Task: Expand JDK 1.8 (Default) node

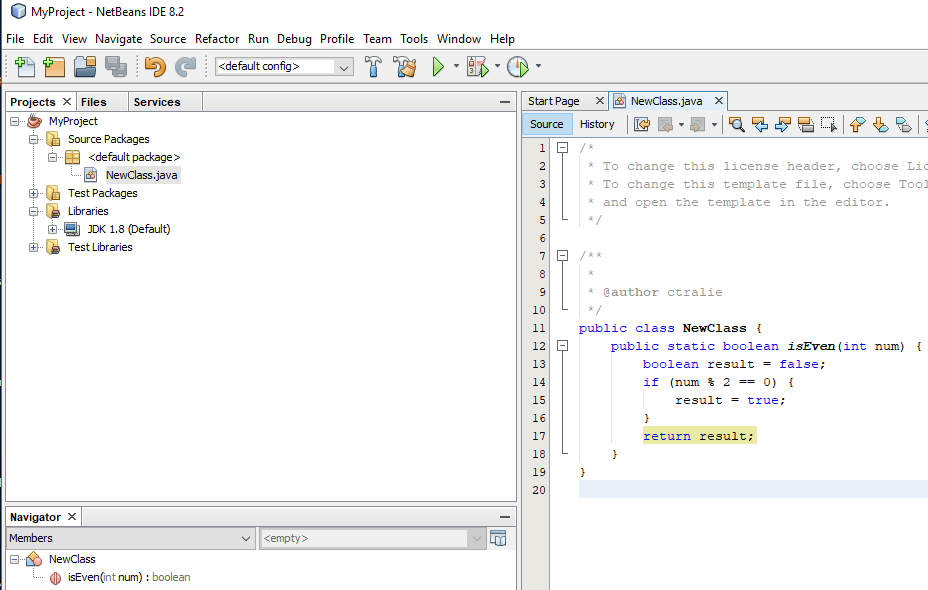Action: pos(53,229)
